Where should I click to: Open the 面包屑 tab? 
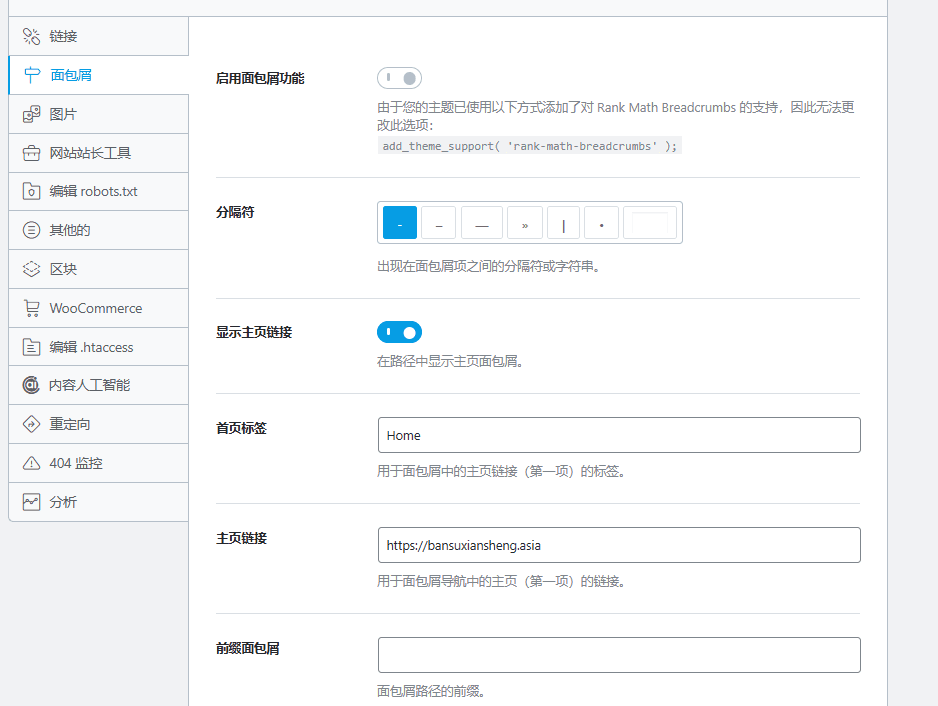pyautogui.click(x=99, y=75)
